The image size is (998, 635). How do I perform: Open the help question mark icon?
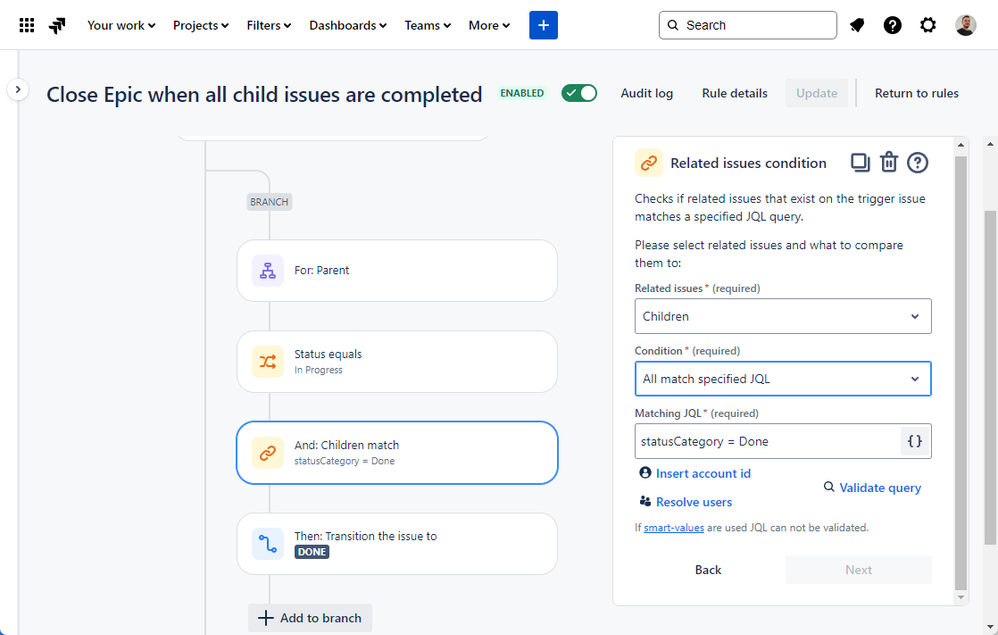point(892,25)
